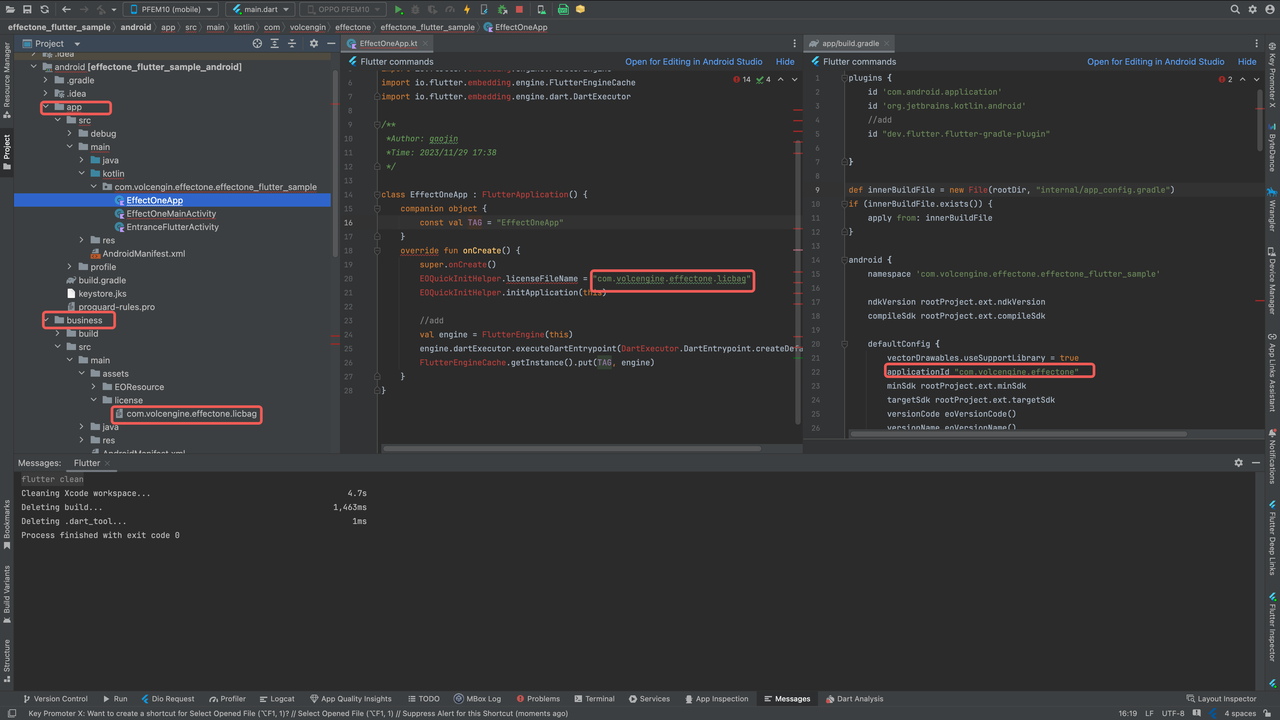
Task: Click the Debug bug icon
Action: pyautogui.click(x=415, y=9)
